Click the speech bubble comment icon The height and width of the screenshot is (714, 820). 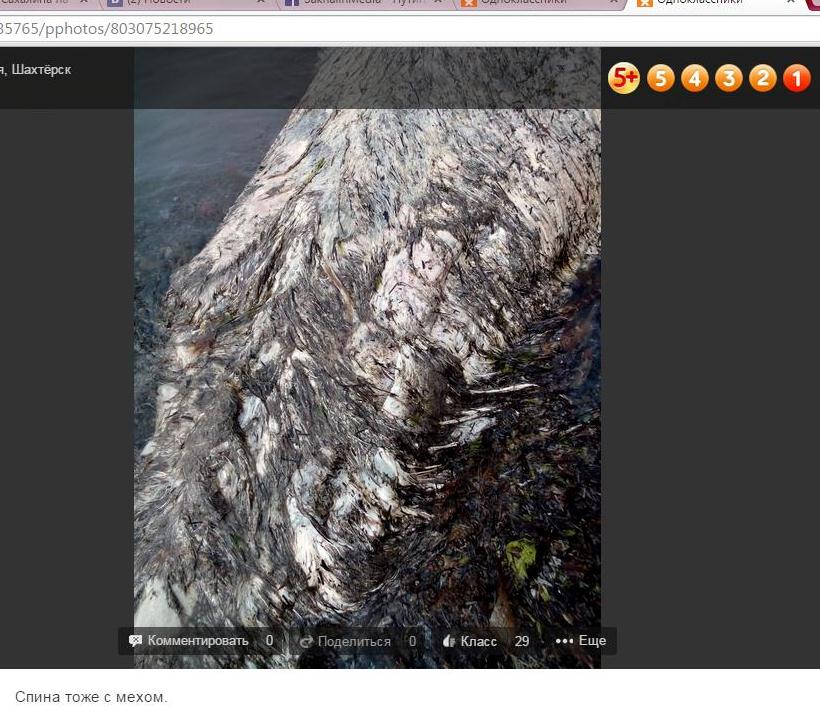[136, 641]
